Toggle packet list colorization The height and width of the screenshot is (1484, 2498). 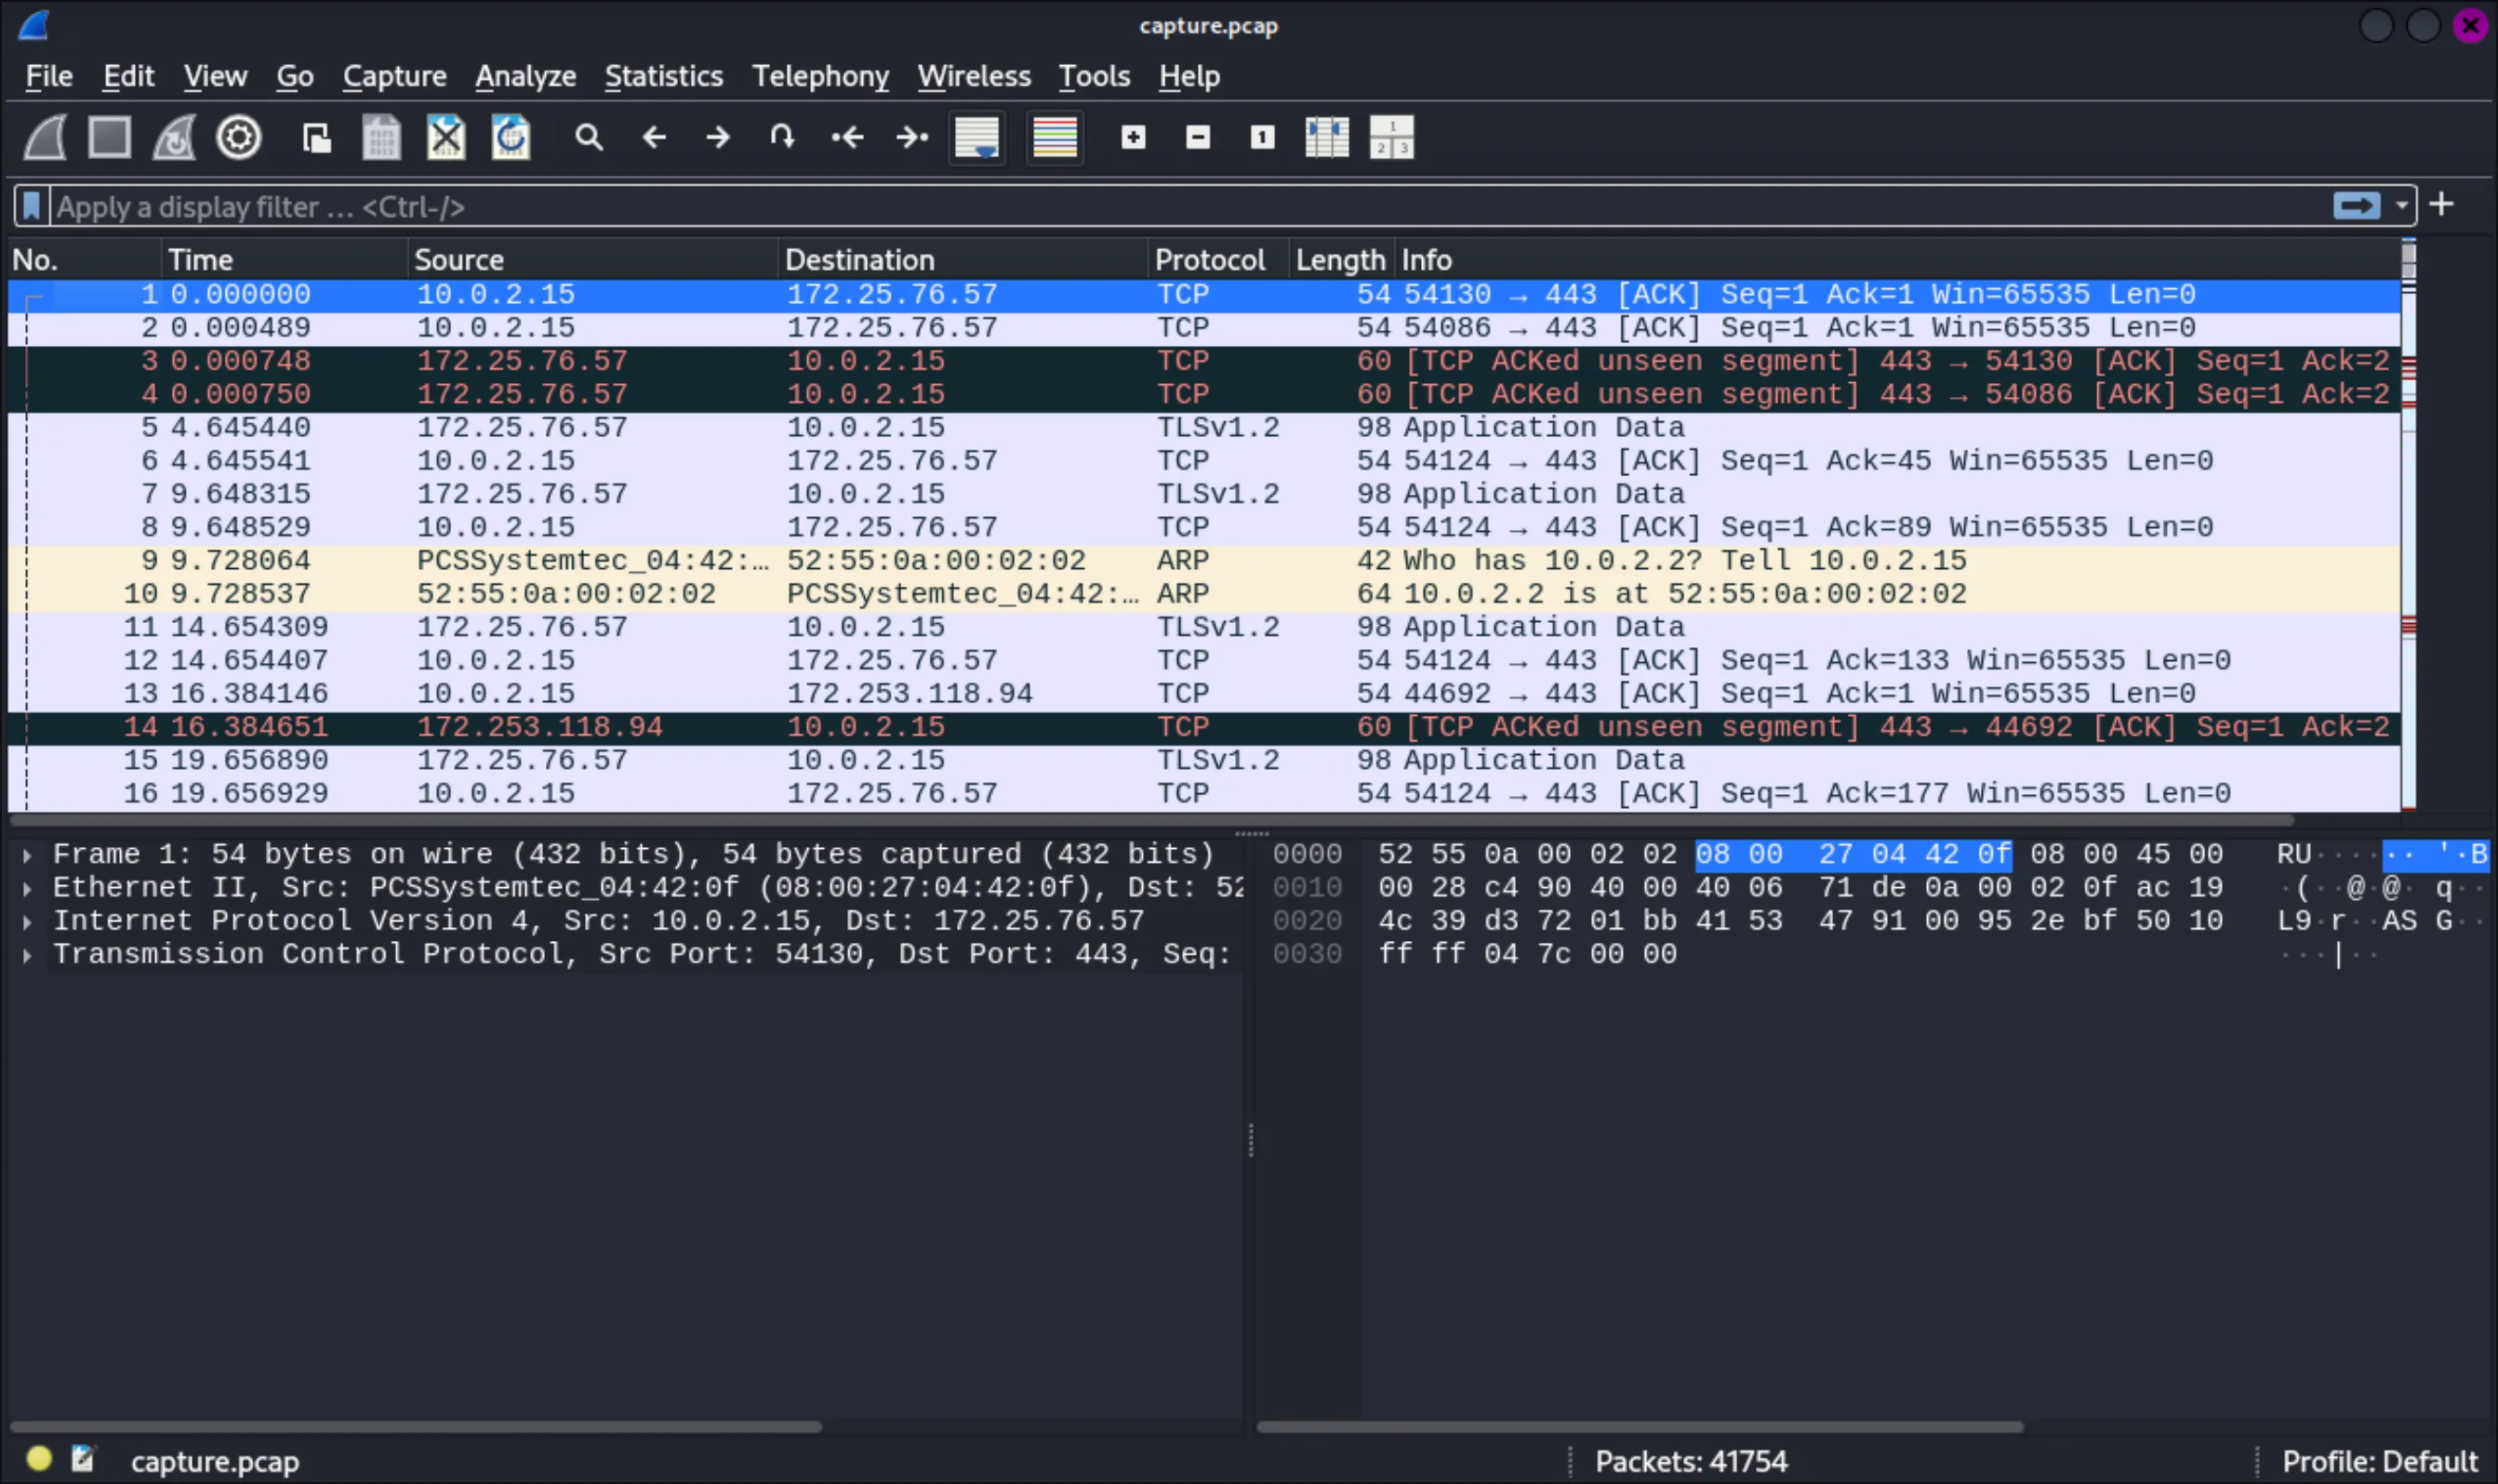(1053, 137)
